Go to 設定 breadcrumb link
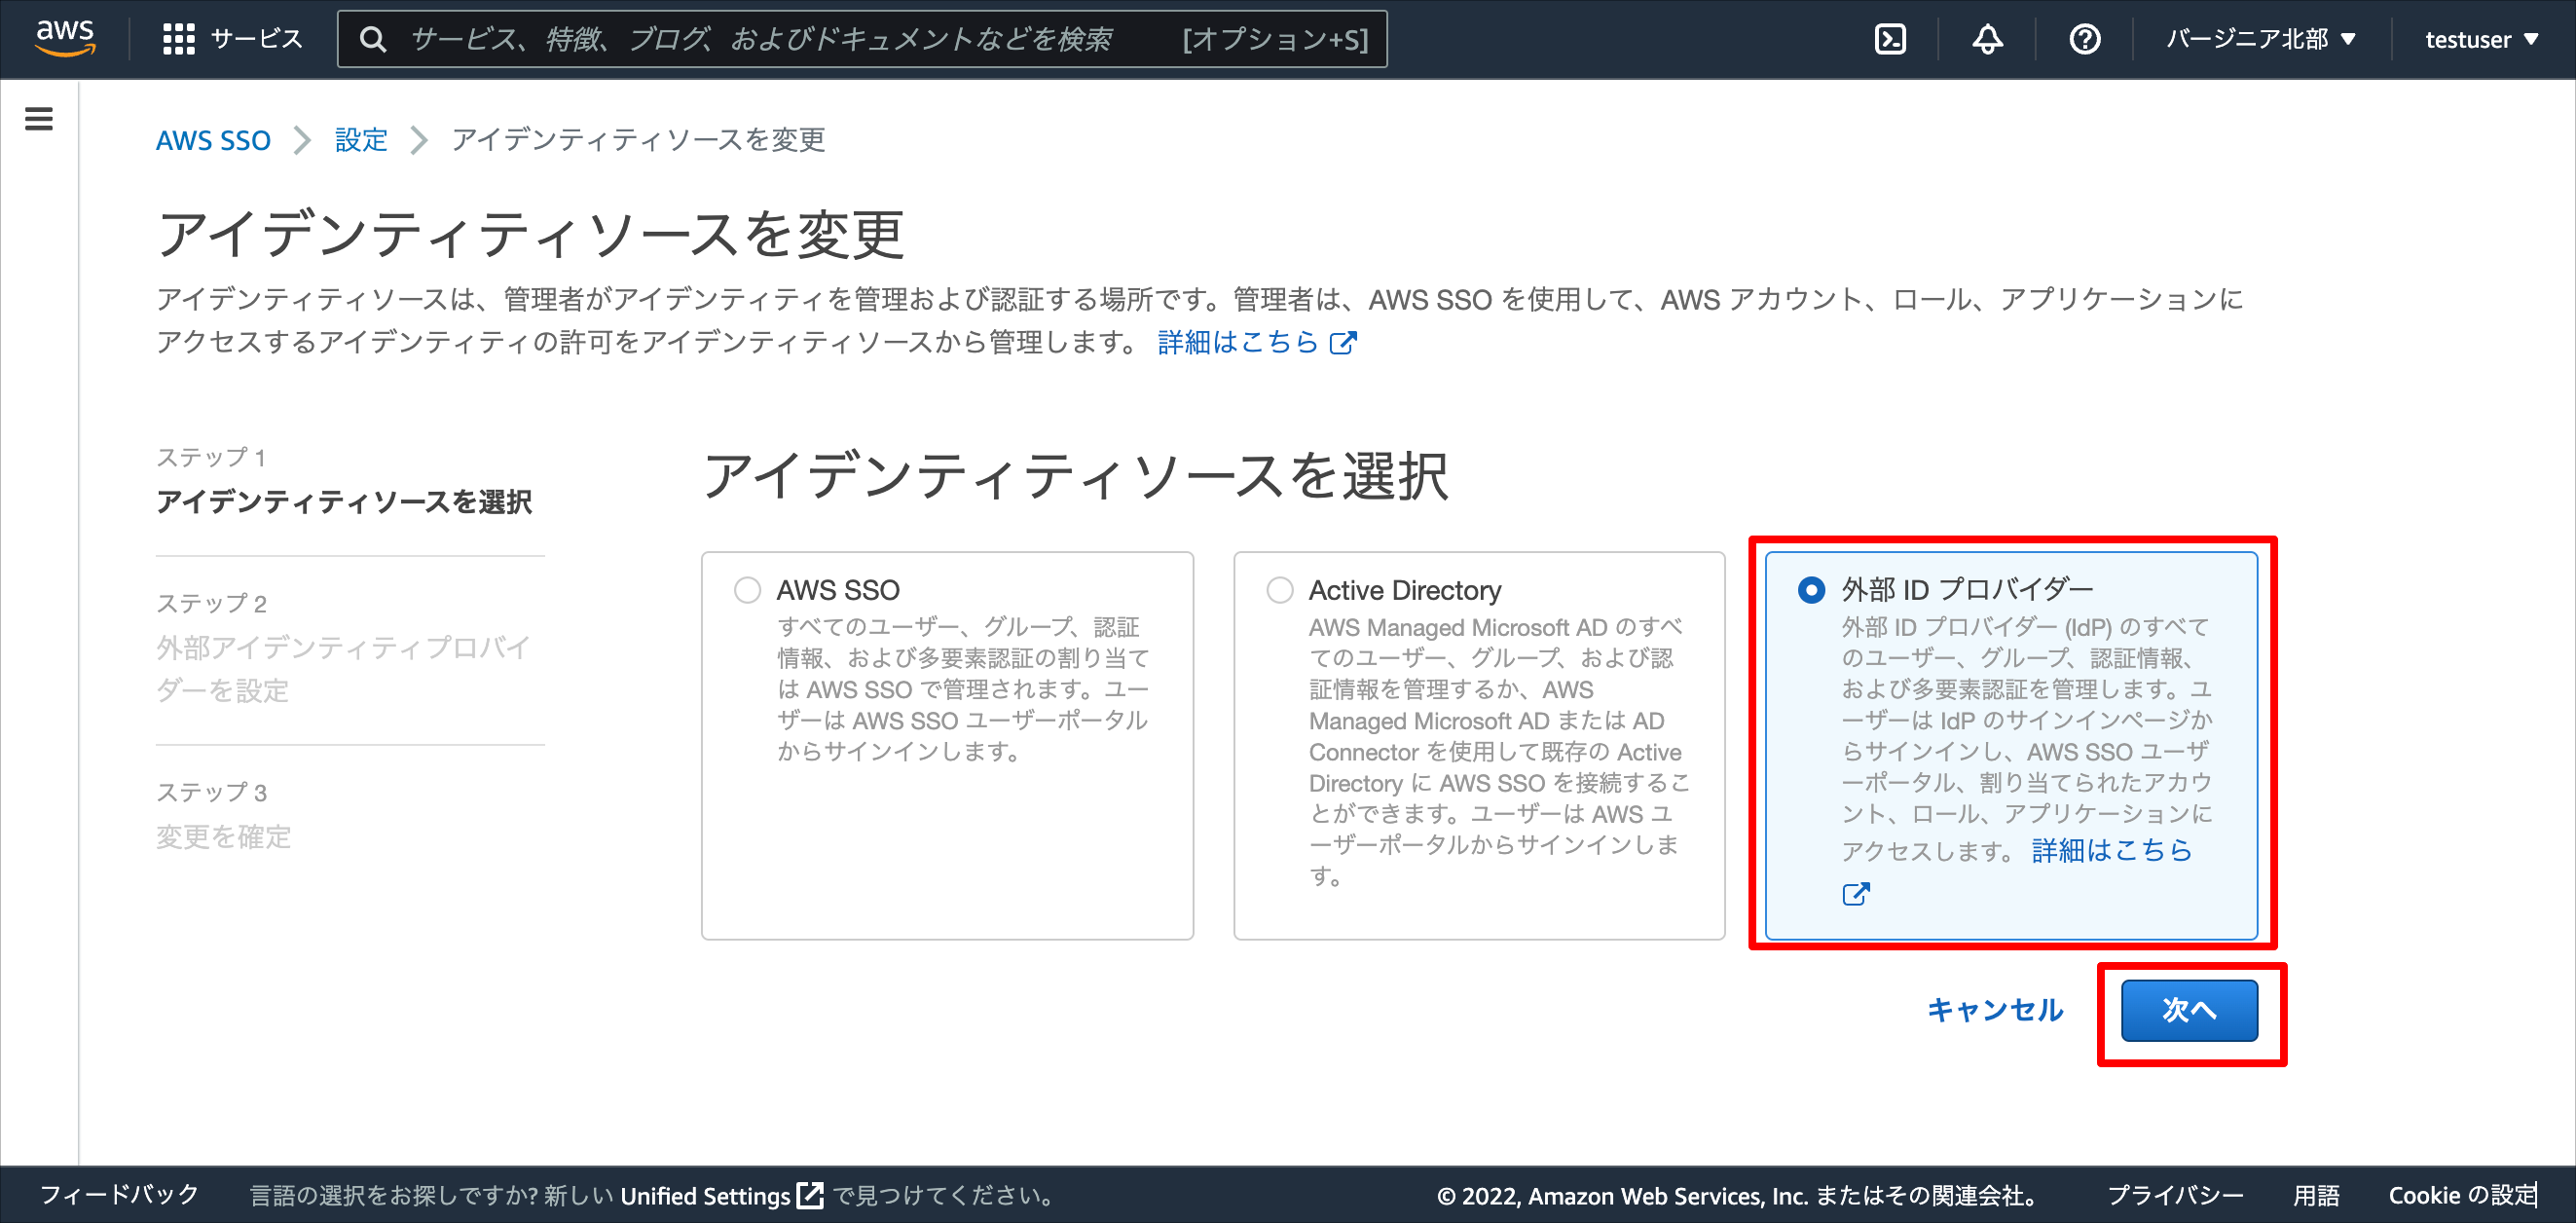Image resolution: width=2576 pixels, height=1223 pixels. [361, 140]
